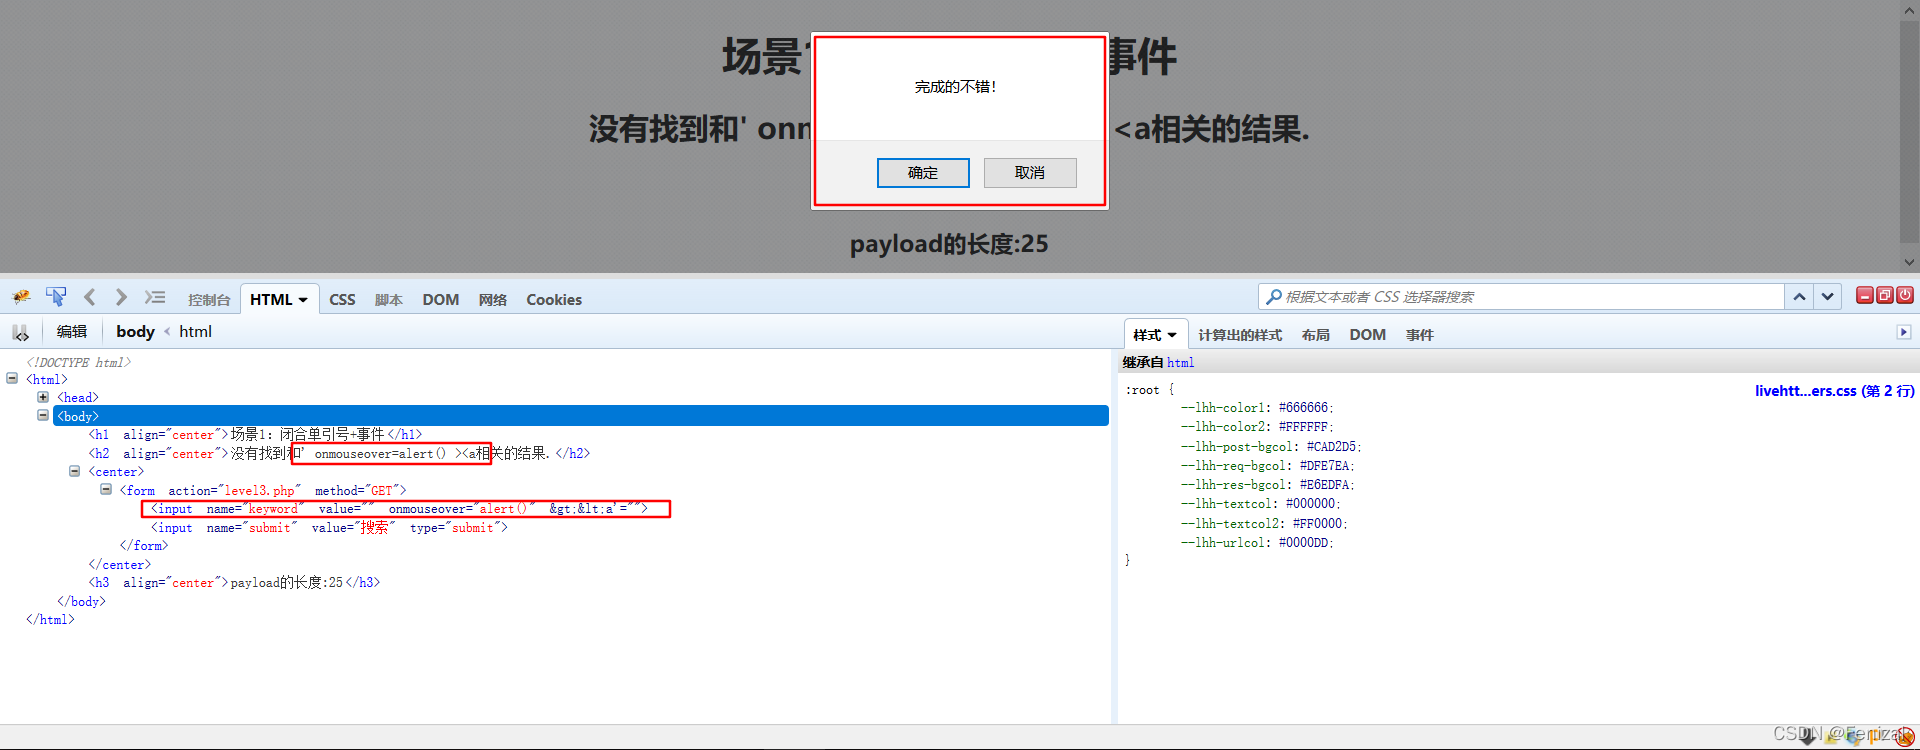Select html in the breadcrumb path

(195, 332)
